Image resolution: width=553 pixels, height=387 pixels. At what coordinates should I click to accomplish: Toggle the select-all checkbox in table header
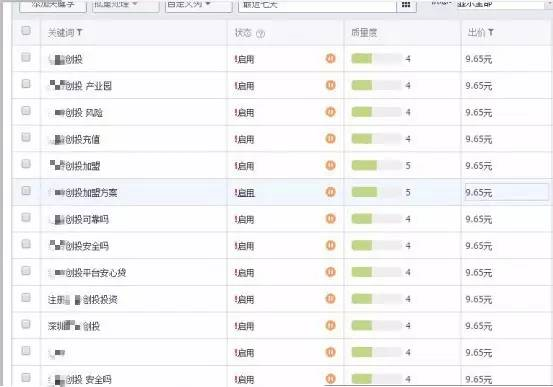pyautogui.click(x=26, y=31)
